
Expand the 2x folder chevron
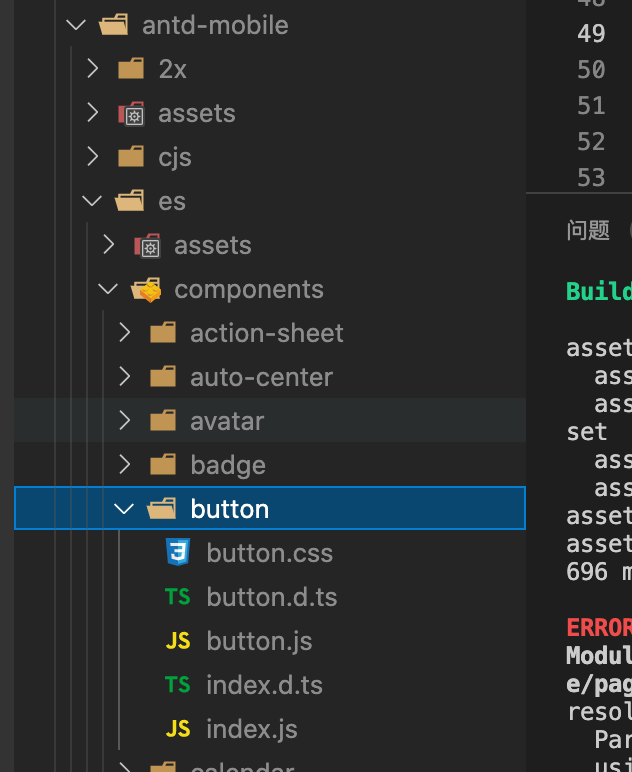point(92,69)
